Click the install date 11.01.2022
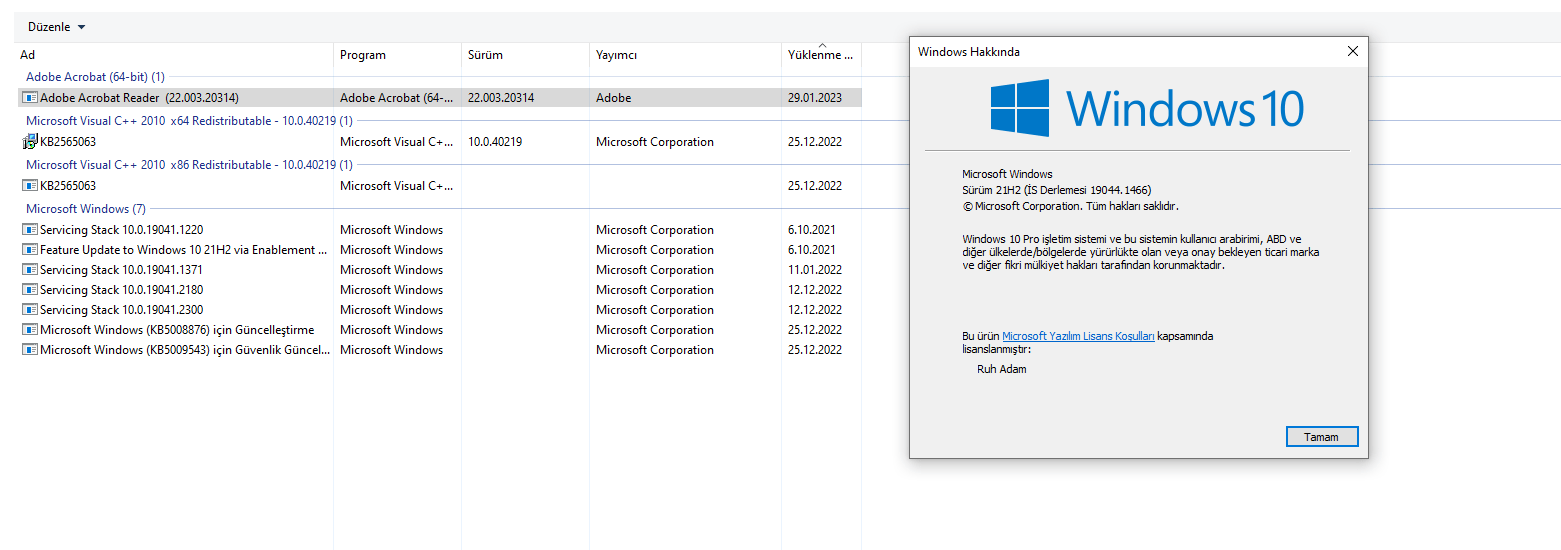The height and width of the screenshot is (550, 1561). tap(815, 270)
